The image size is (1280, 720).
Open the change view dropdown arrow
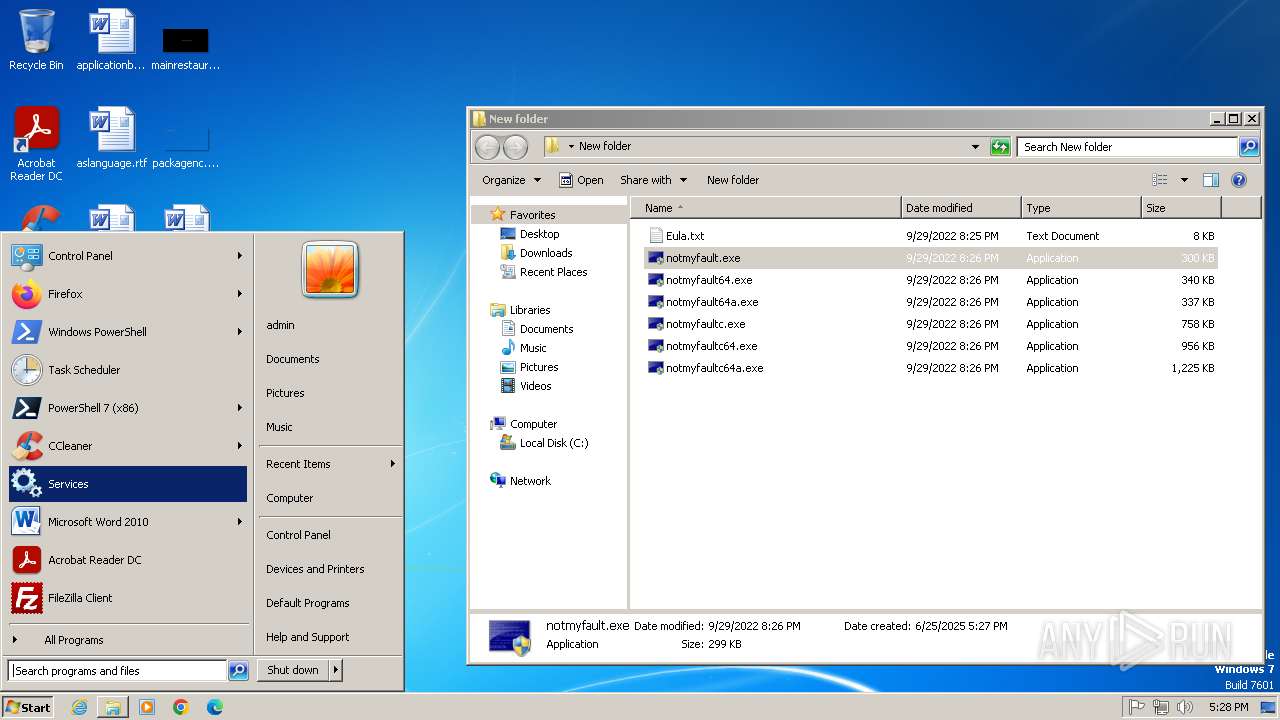[1184, 180]
